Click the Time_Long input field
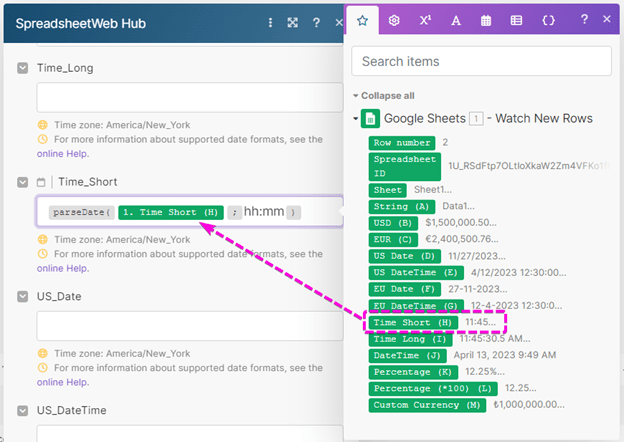Image resolution: width=624 pixels, height=442 pixels. 190,97
